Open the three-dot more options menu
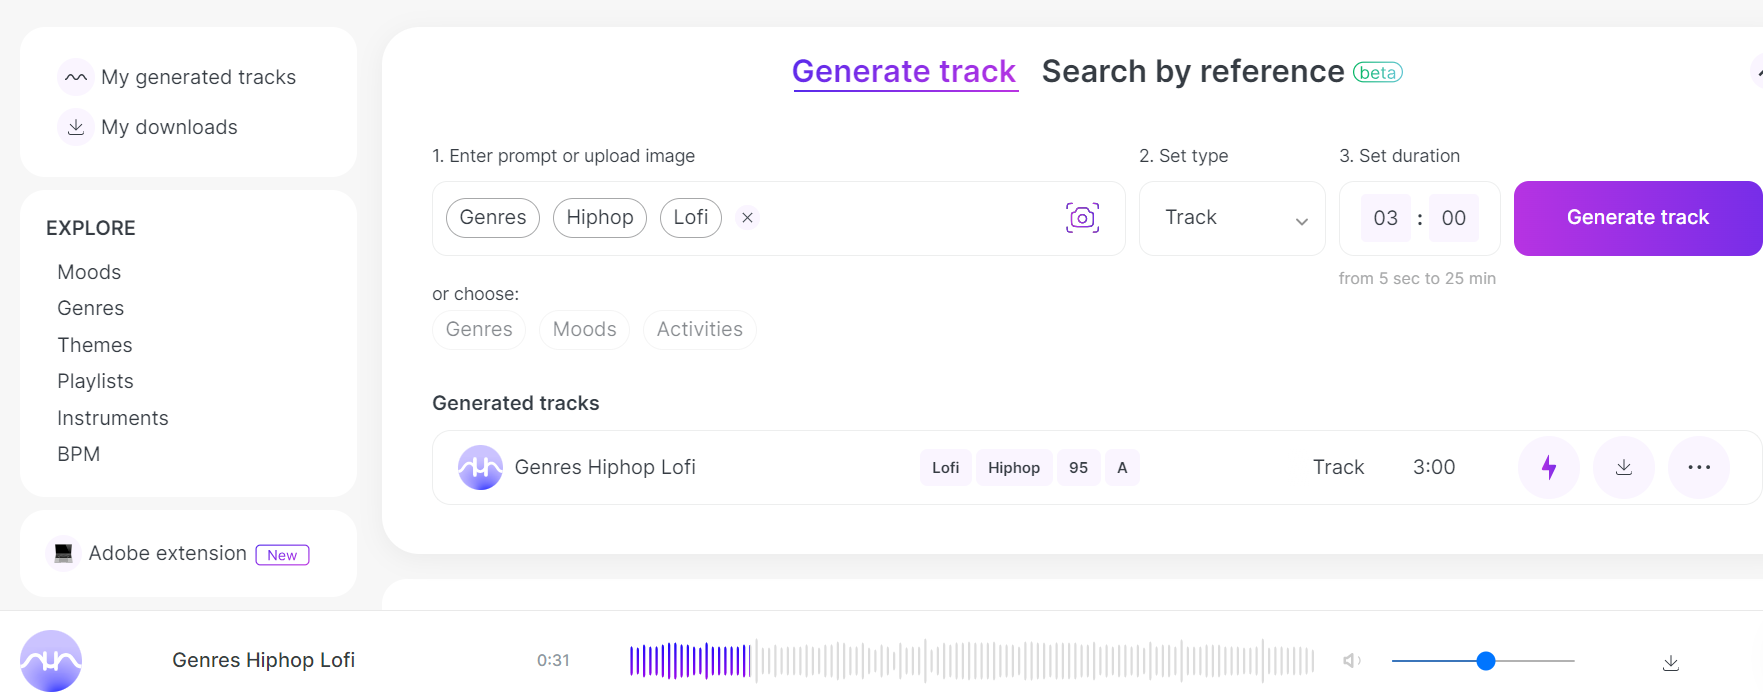The width and height of the screenshot is (1763, 694). (x=1699, y=467)
